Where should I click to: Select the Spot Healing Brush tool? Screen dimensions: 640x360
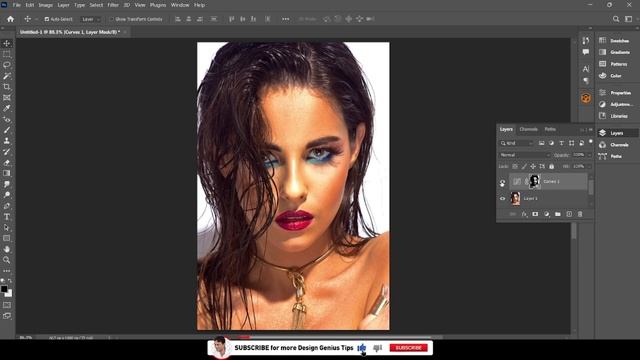tap(7, 119)
